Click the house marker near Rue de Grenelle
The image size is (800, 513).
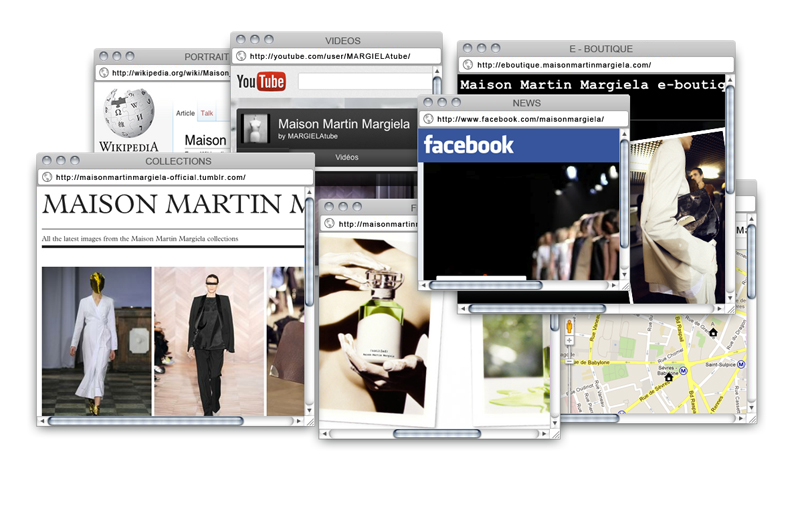coord(713,332)
